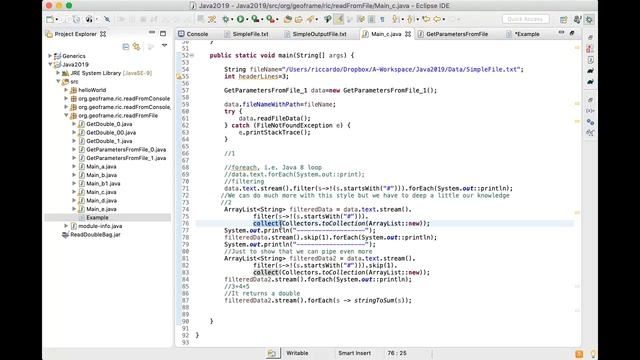This screenshot has height=360, width=640.
Task: Expand the helloWorld package
Action: click(66, 90)
